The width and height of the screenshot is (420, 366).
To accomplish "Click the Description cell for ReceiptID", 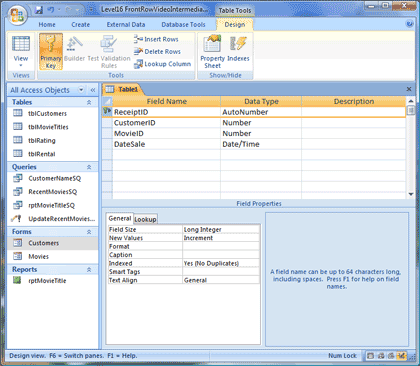I will [x=354, y=112].
